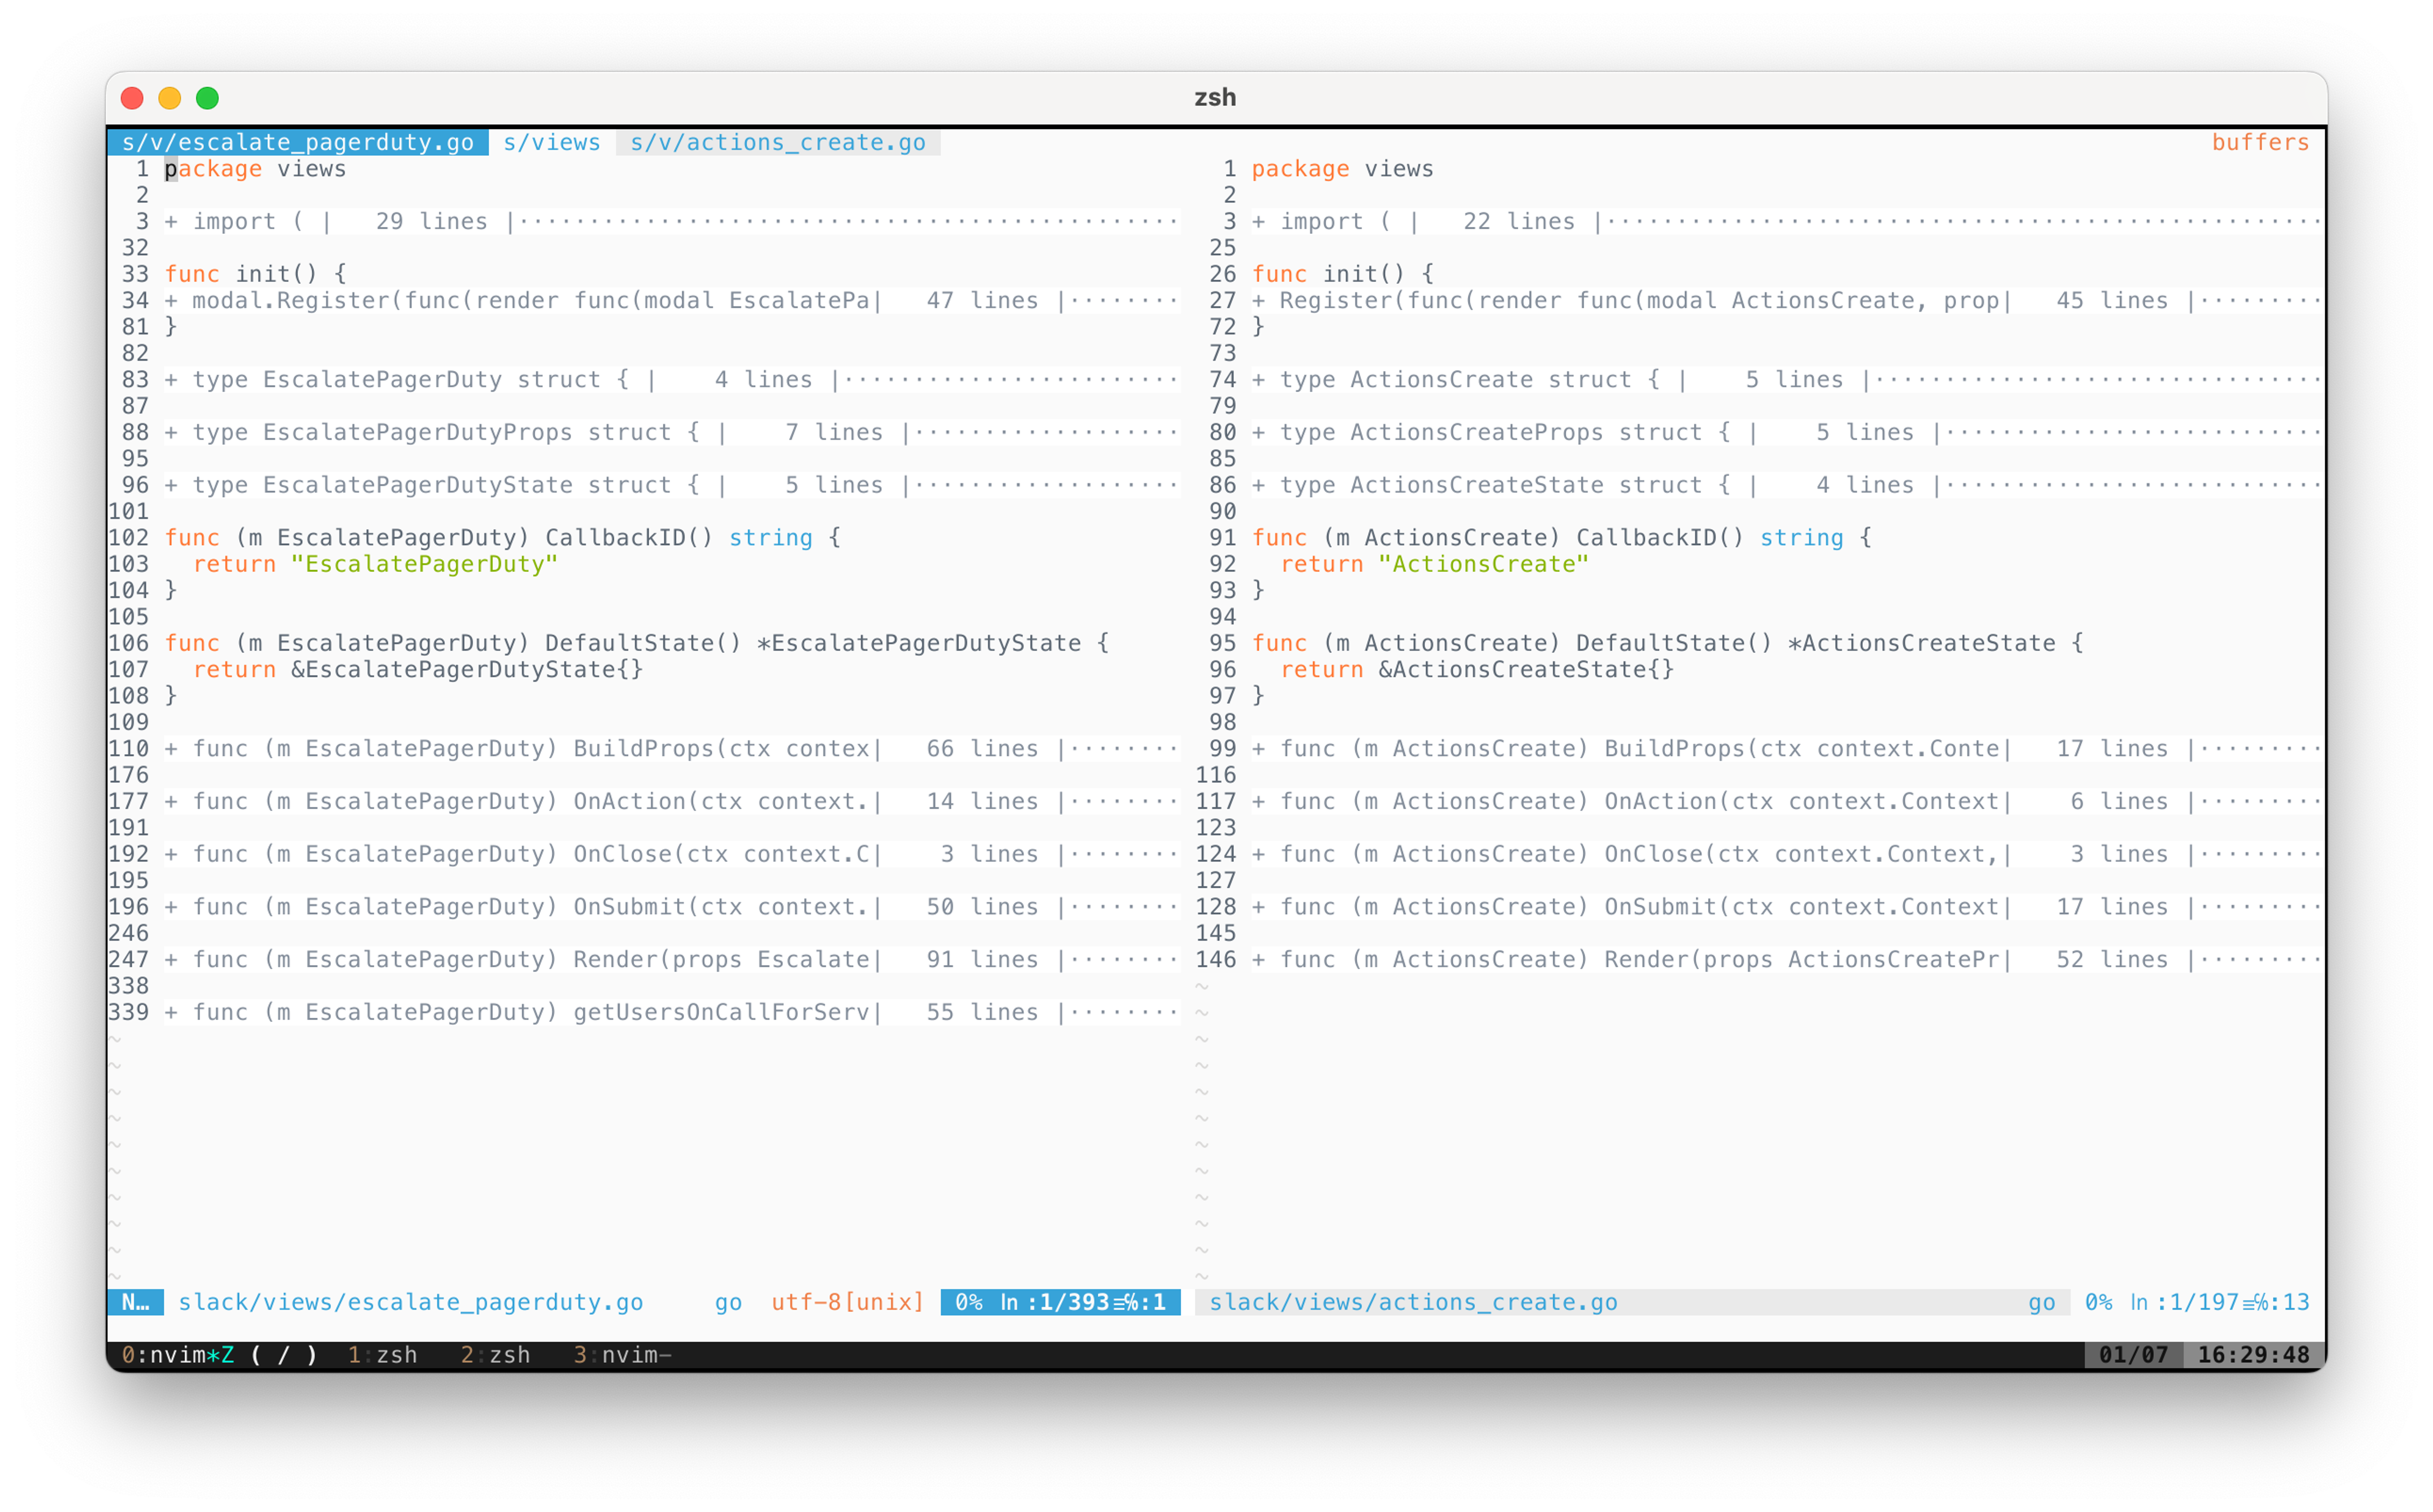Click the red close window button

point(132,98)
